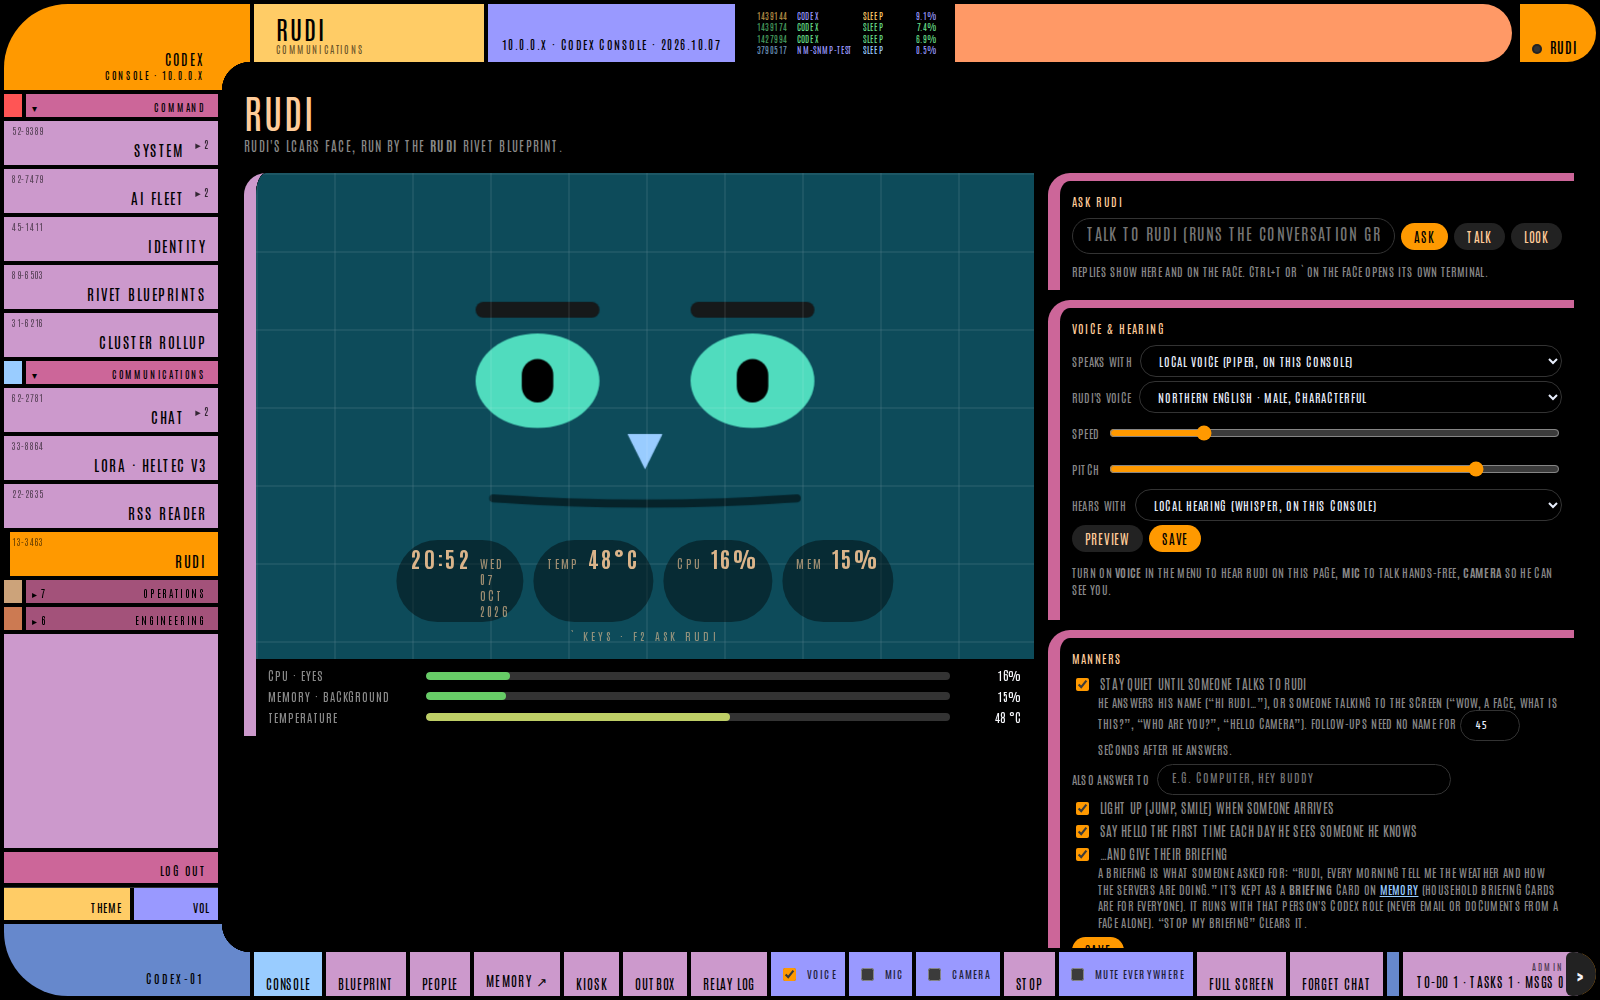Click the Look button
1600x1000 pixels.
point(1536,237)
